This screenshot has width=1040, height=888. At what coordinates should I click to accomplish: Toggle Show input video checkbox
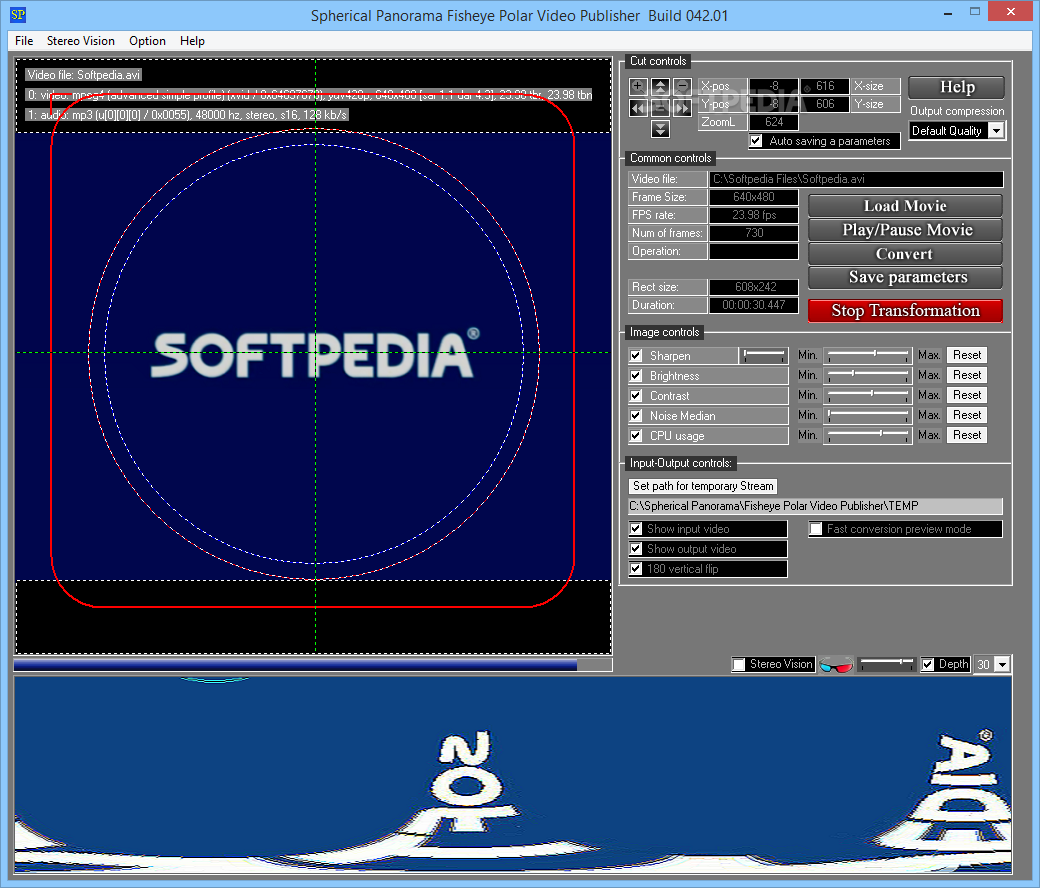tap(636, 529)
